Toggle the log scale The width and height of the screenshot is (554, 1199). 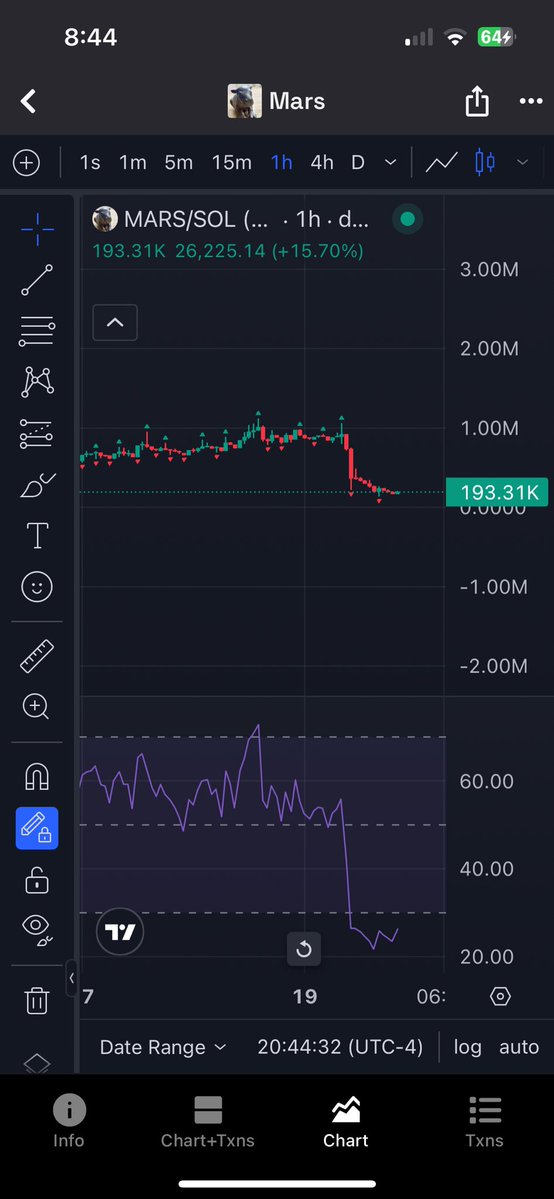[x=468, y=1047]
